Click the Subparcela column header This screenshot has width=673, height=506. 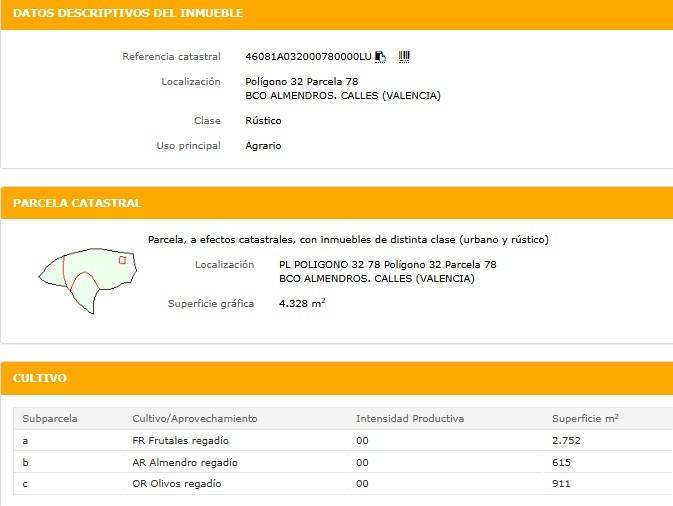[x=50, y=418]
